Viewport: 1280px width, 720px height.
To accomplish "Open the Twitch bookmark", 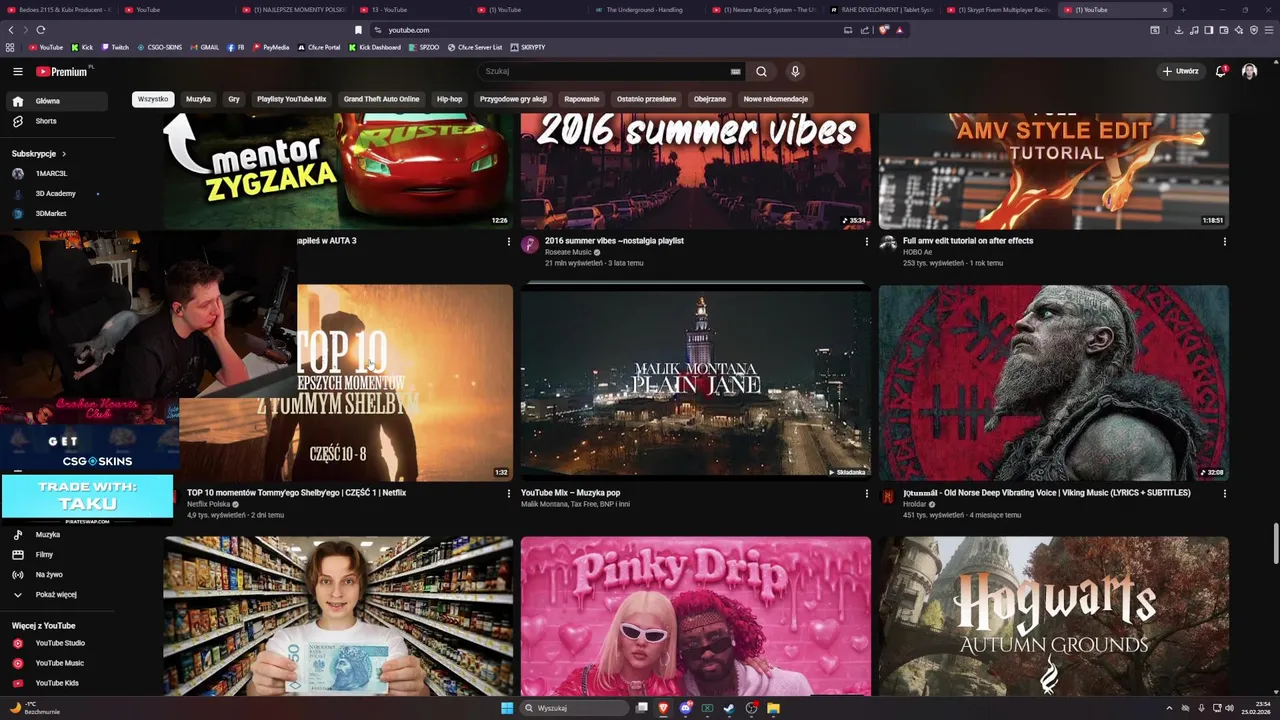I will 115,47.
